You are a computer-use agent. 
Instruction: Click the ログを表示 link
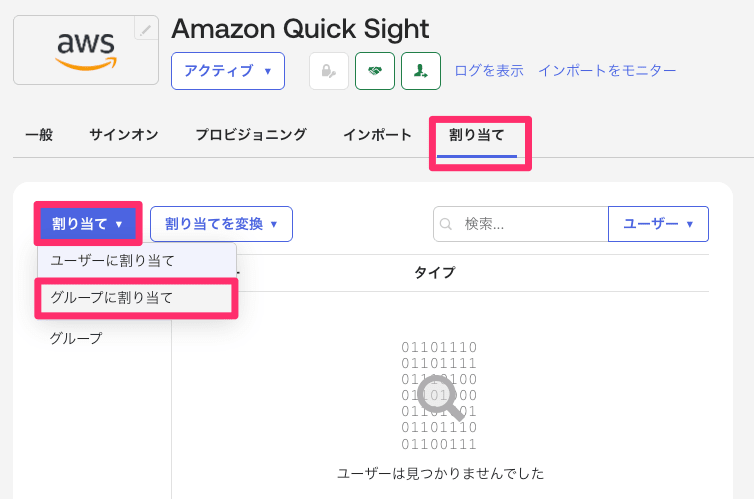489,71
